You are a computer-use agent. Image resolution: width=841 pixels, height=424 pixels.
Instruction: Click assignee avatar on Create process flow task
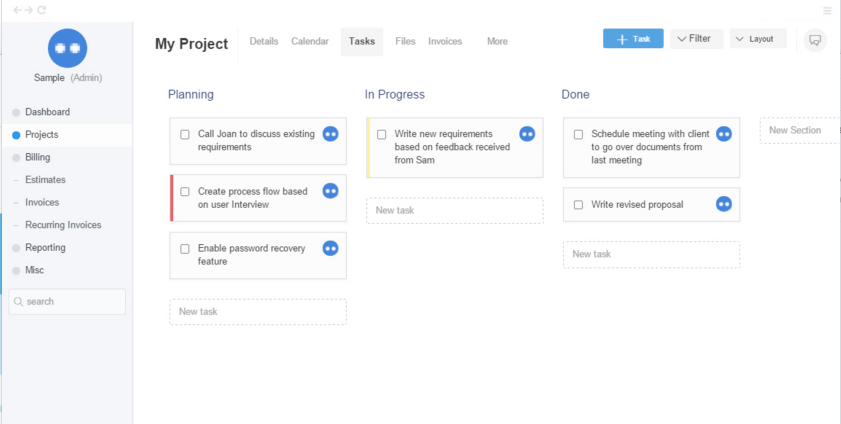click(x=330, y=191)
